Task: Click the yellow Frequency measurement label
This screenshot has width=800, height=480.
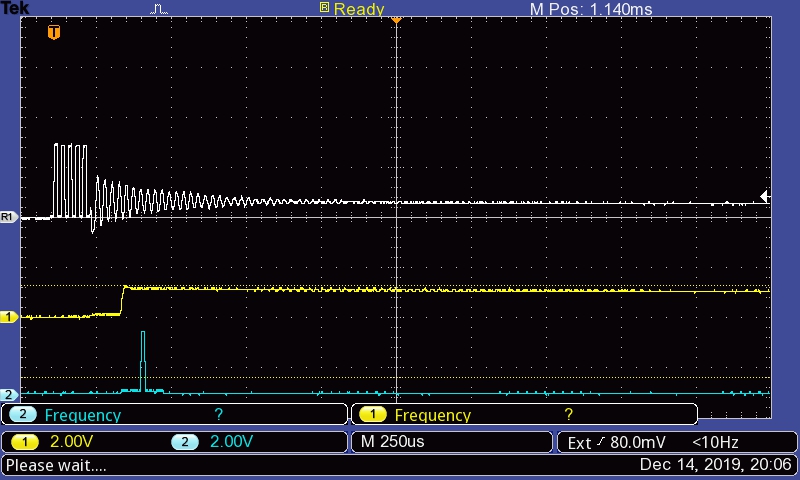Action: 433,415
